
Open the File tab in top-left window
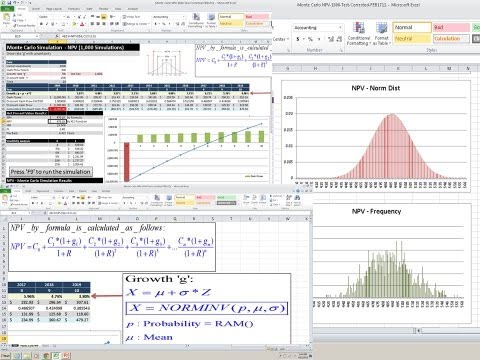point(6,9)
